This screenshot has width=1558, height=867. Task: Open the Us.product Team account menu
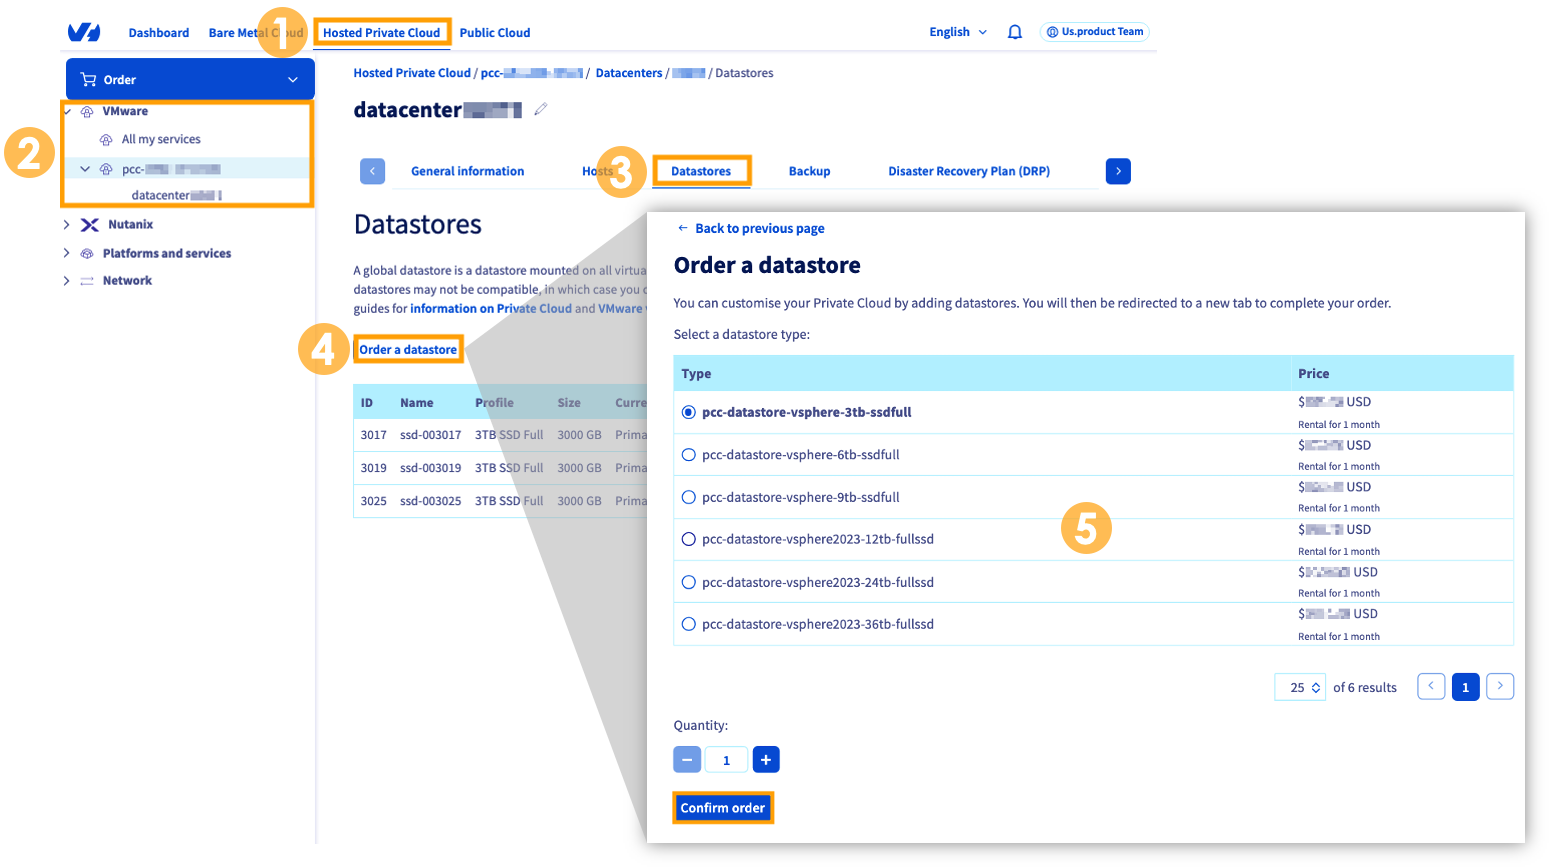1095,32
